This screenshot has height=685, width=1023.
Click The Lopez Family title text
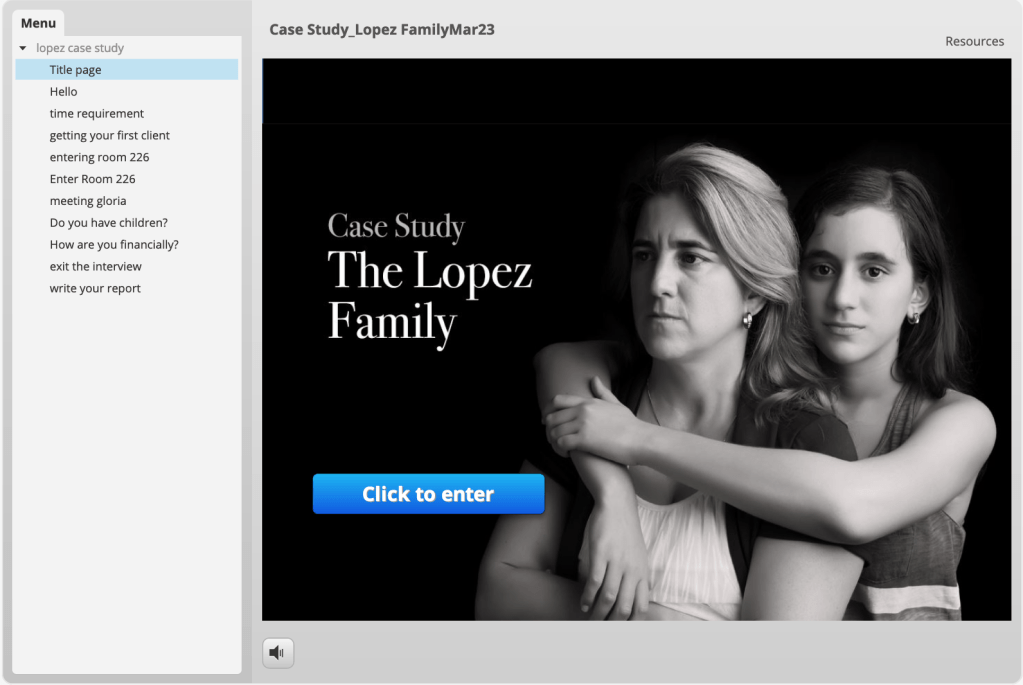(429, 296)
